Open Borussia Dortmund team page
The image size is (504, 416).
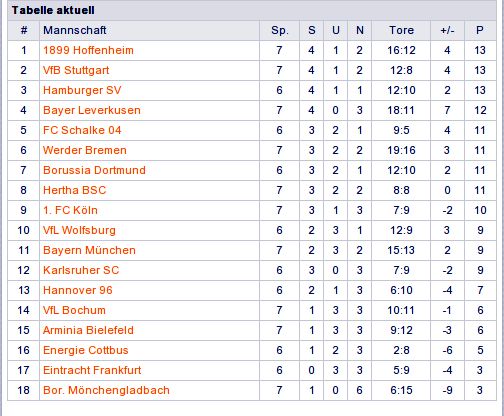click(94, 170)
